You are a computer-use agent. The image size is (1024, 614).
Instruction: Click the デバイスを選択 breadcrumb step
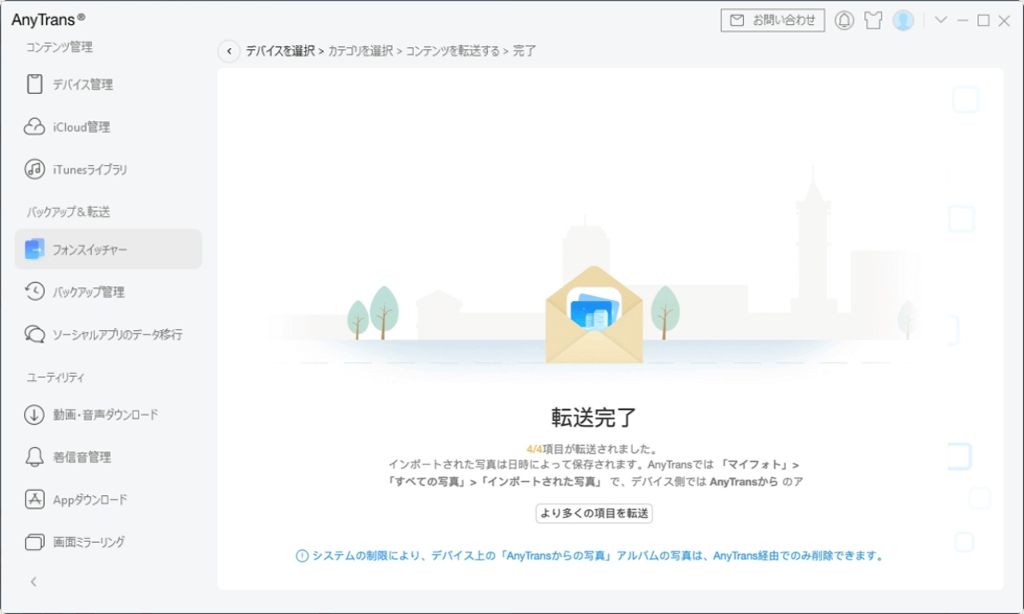pyautogui.click(x=280, y=51)
